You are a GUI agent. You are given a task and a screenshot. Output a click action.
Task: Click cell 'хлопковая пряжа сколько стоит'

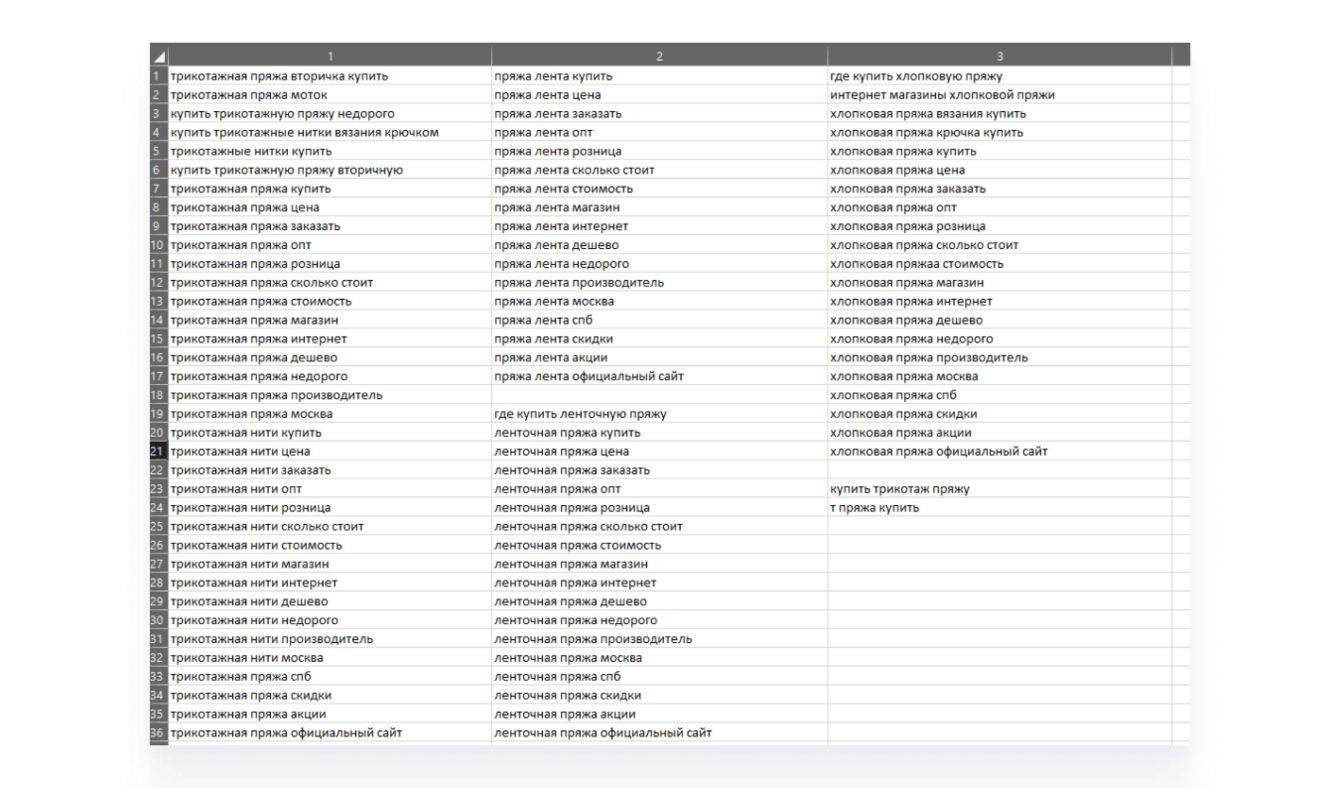999,245
